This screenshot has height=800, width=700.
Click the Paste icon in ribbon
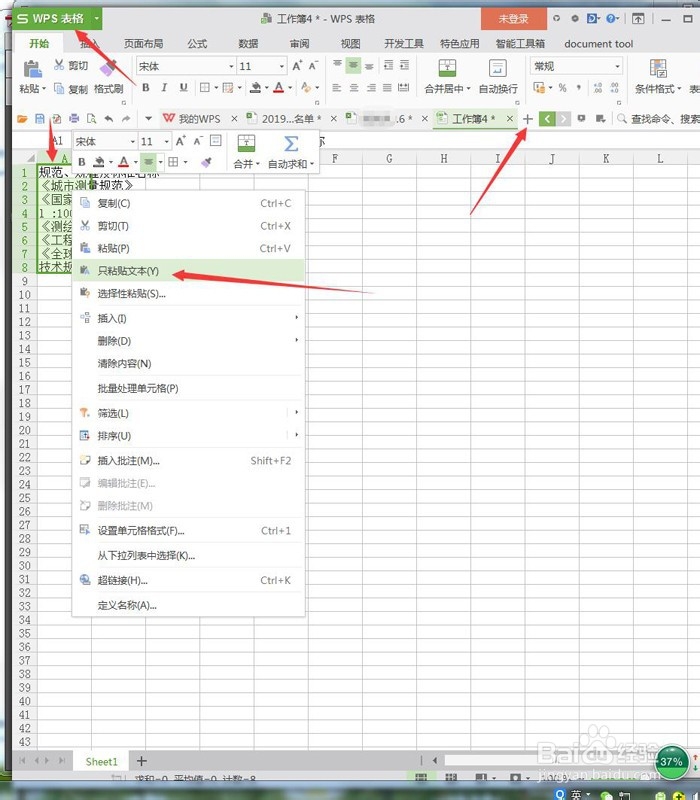click(32, 68)
